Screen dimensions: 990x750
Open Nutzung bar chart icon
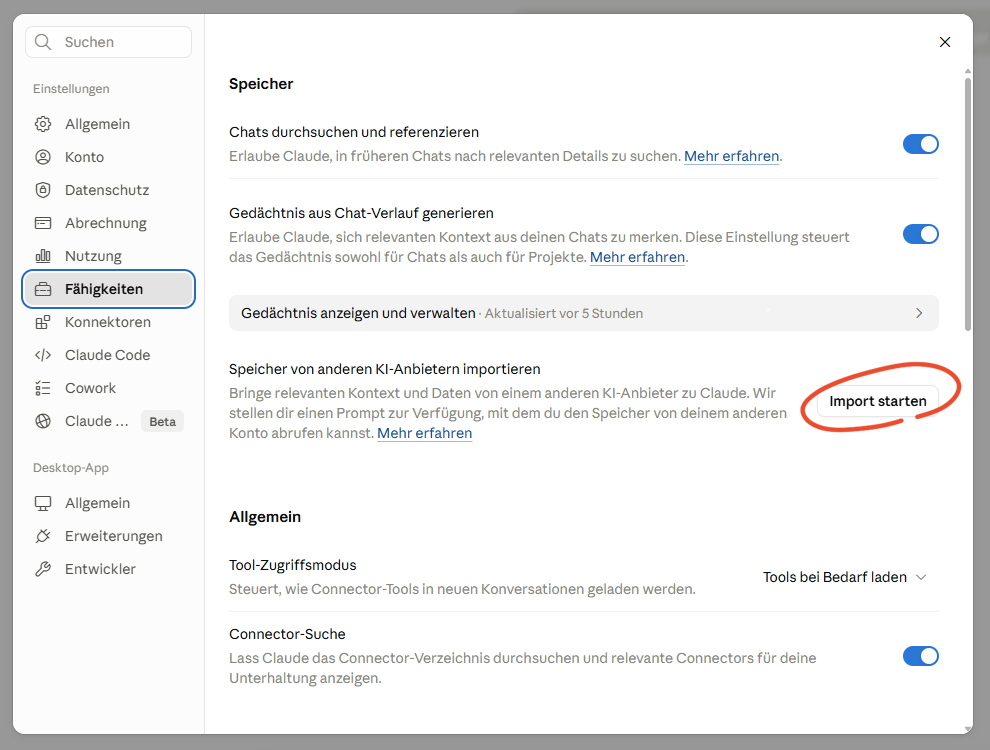click(x=43, y=256)
